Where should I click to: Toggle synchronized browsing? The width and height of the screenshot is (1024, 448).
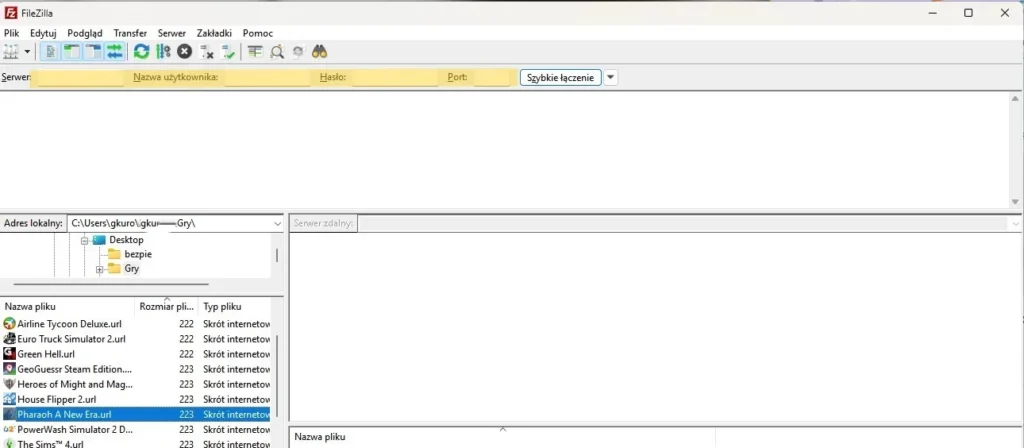tap(298, 52)
